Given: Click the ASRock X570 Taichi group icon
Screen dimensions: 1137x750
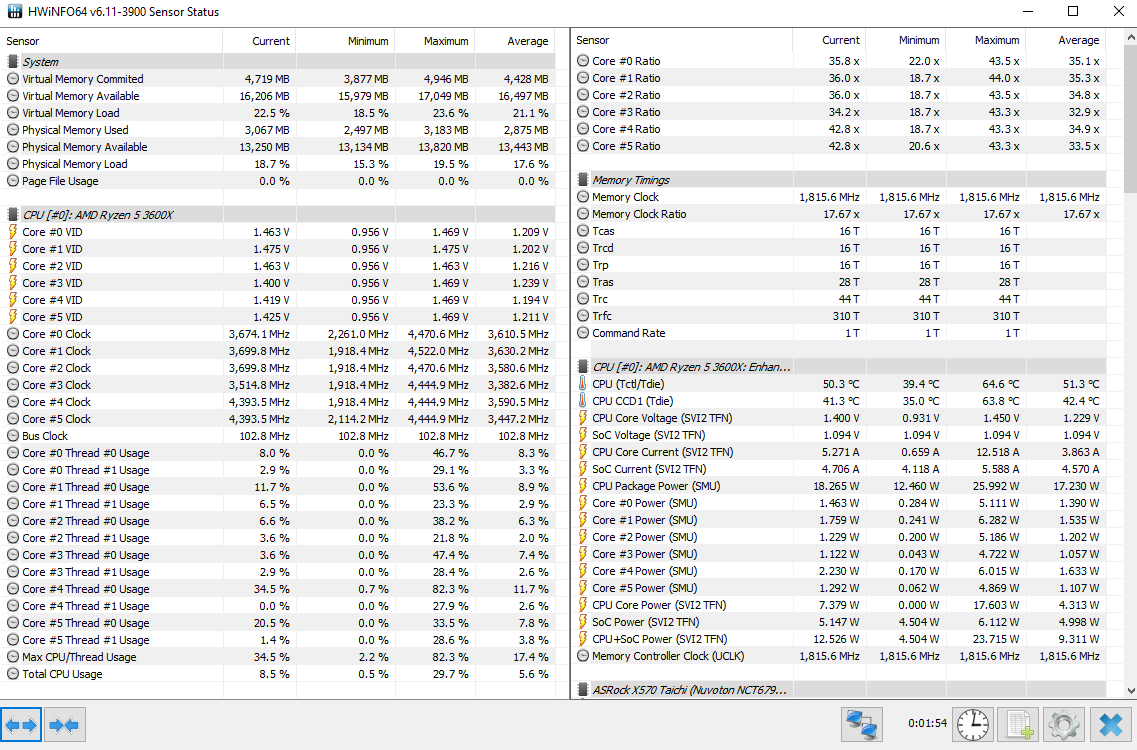Looking at the screenshot, I should 582,690.
